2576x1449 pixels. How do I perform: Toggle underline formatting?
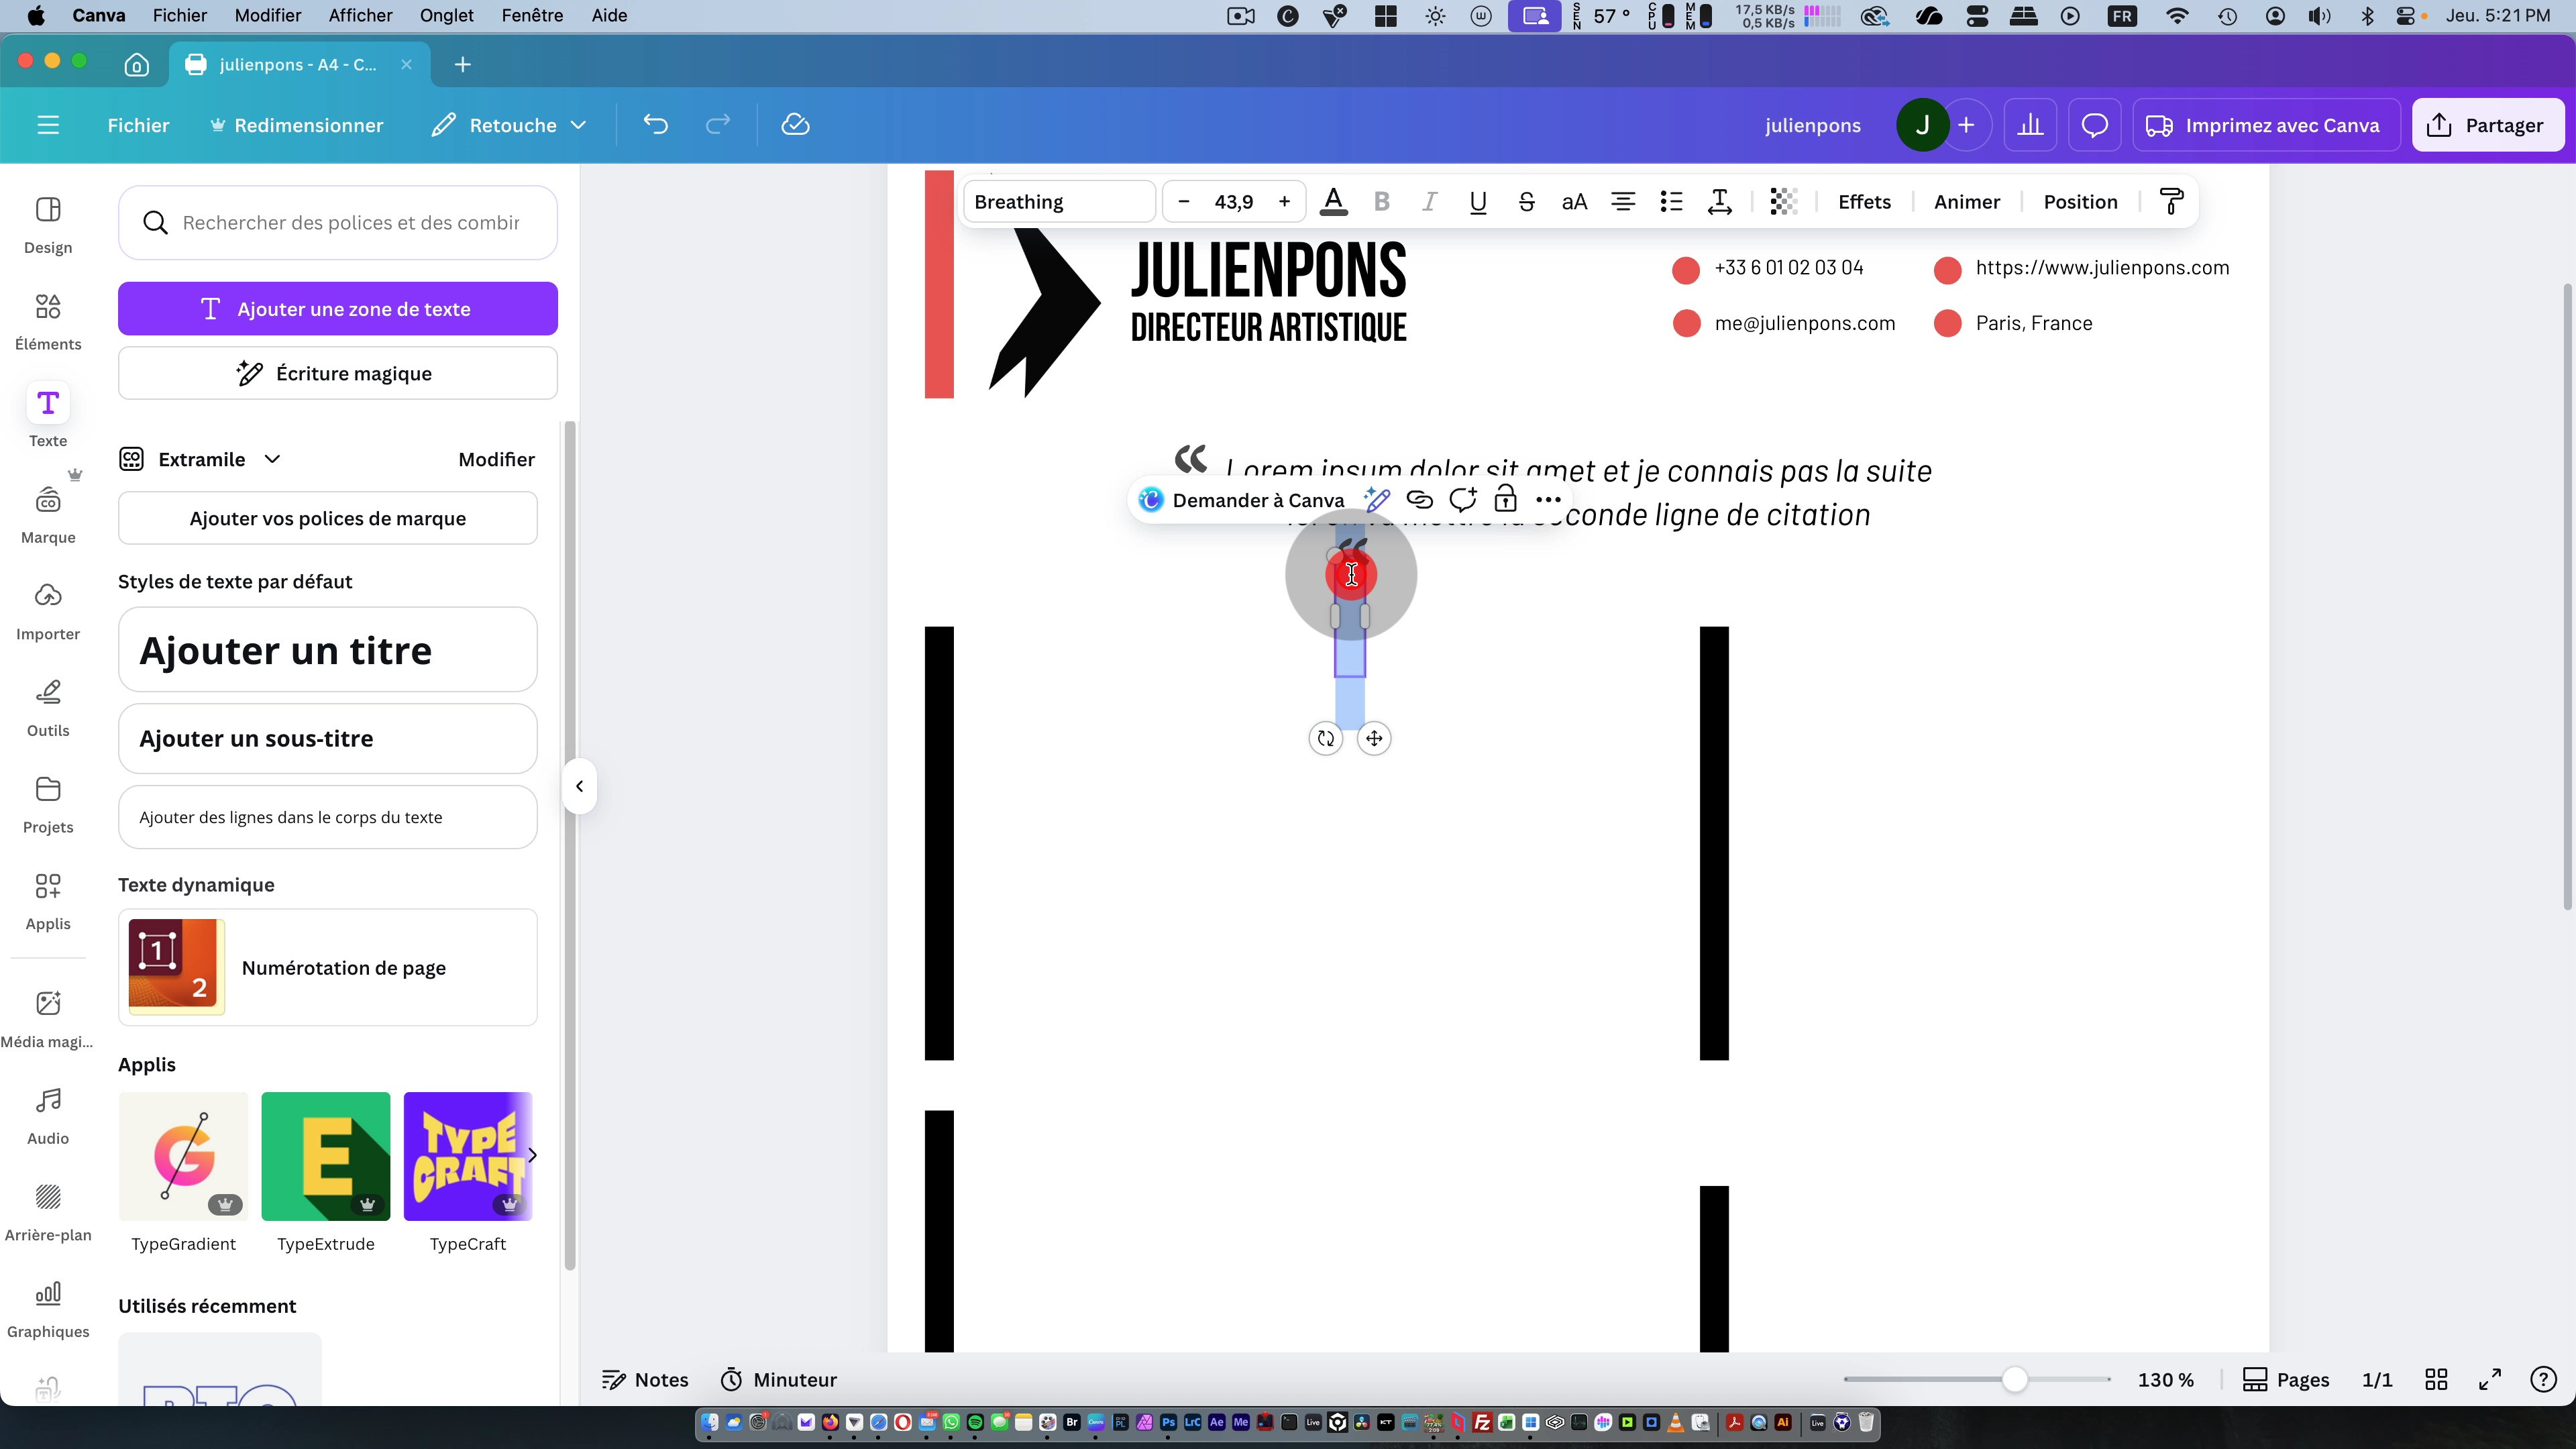pos(1477,202)
